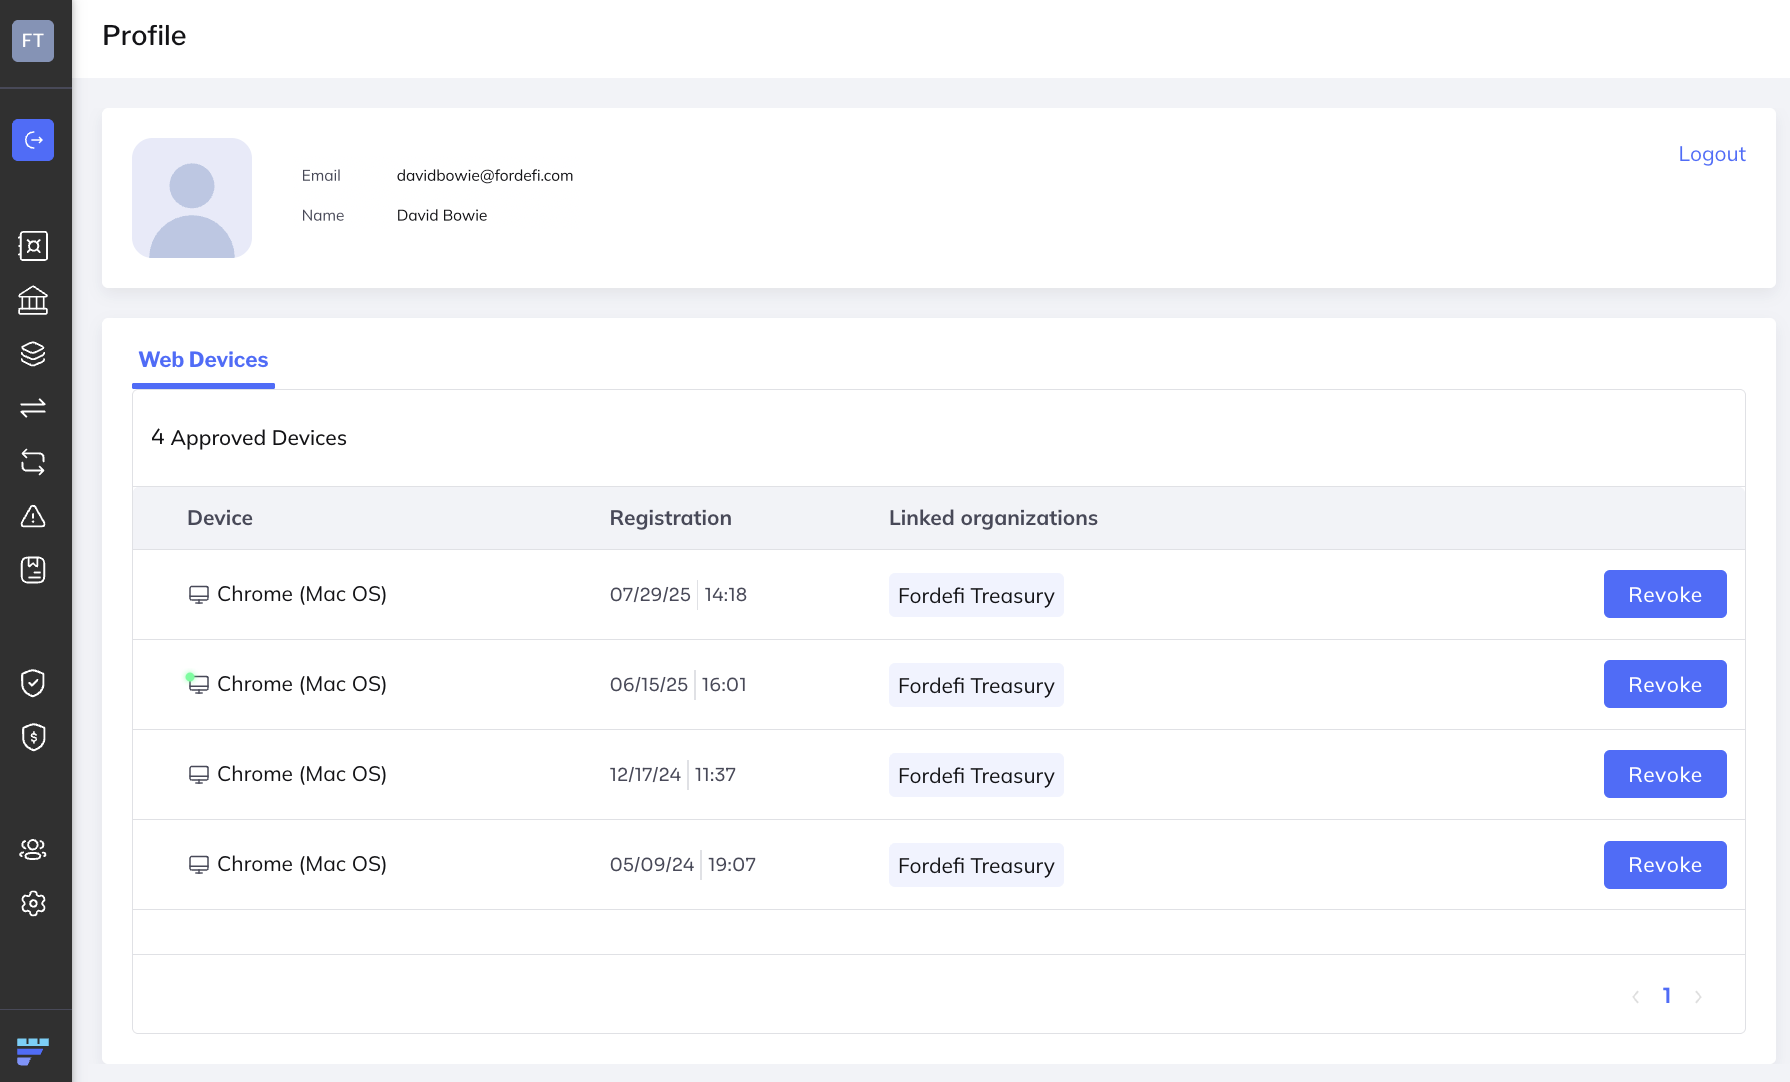This screenshot has height=1082, width=1790.
Task: Click the highlighted blue logout-arrow sidebar icon
Action: point(33,140)
